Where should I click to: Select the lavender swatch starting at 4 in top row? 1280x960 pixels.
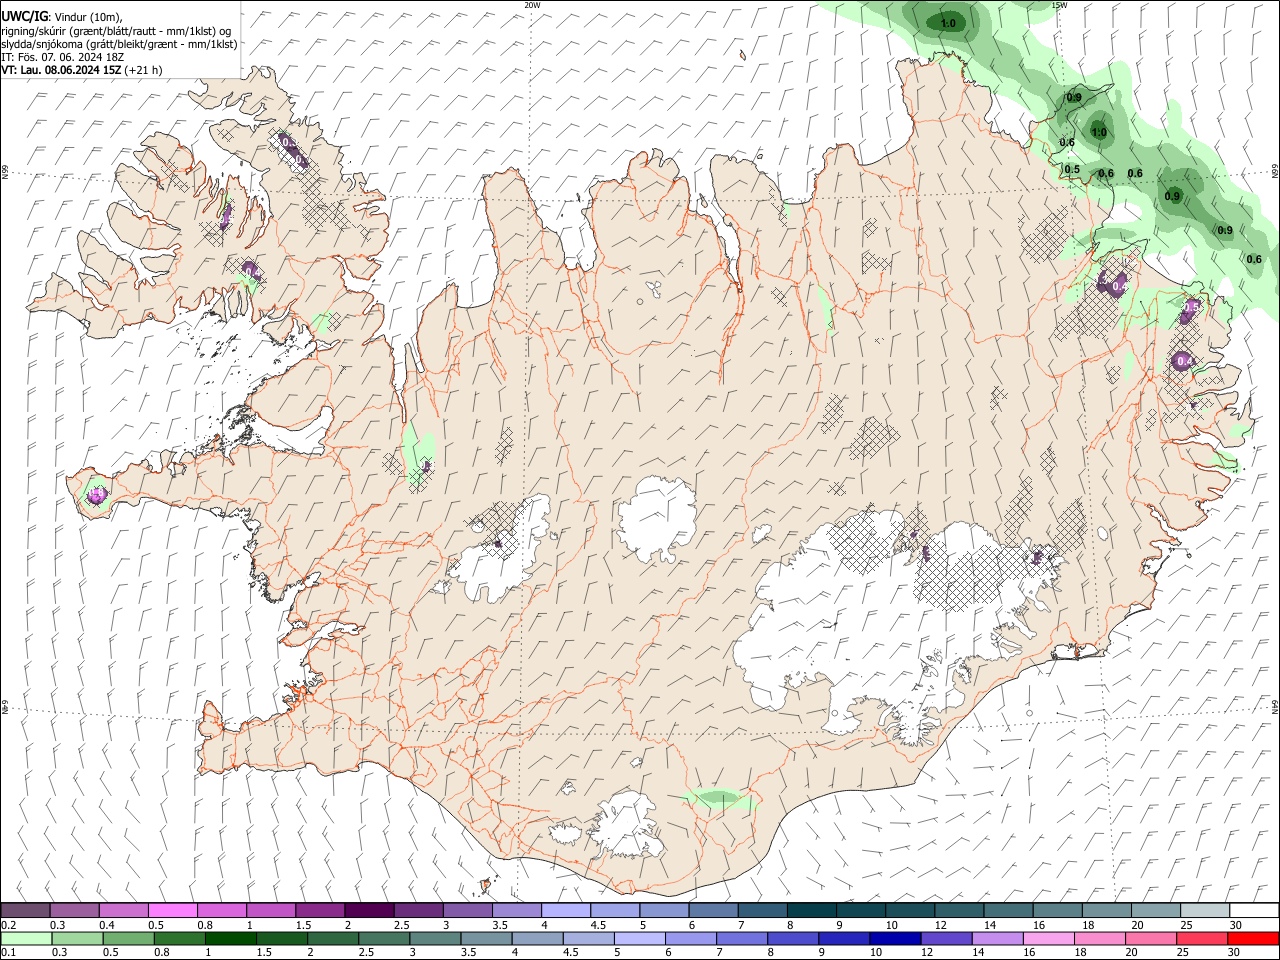565,911
